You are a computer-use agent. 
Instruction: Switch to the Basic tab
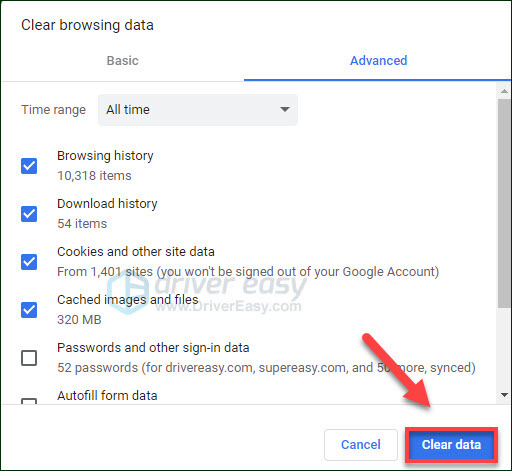point(122,61)
